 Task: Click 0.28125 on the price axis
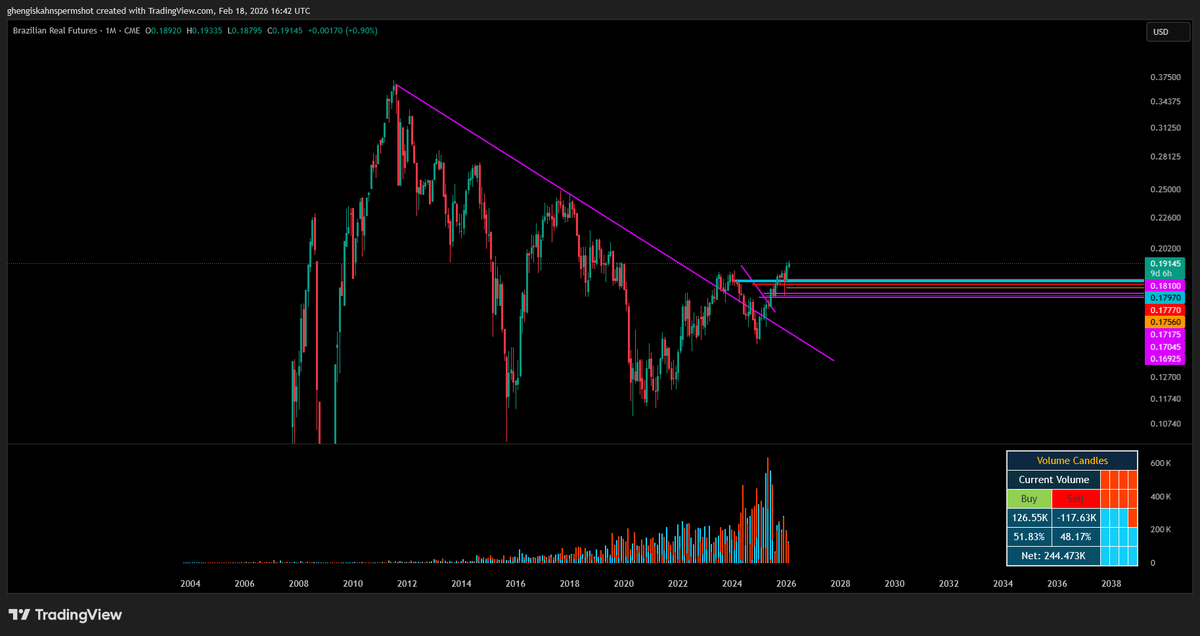tap(1166, 157)
